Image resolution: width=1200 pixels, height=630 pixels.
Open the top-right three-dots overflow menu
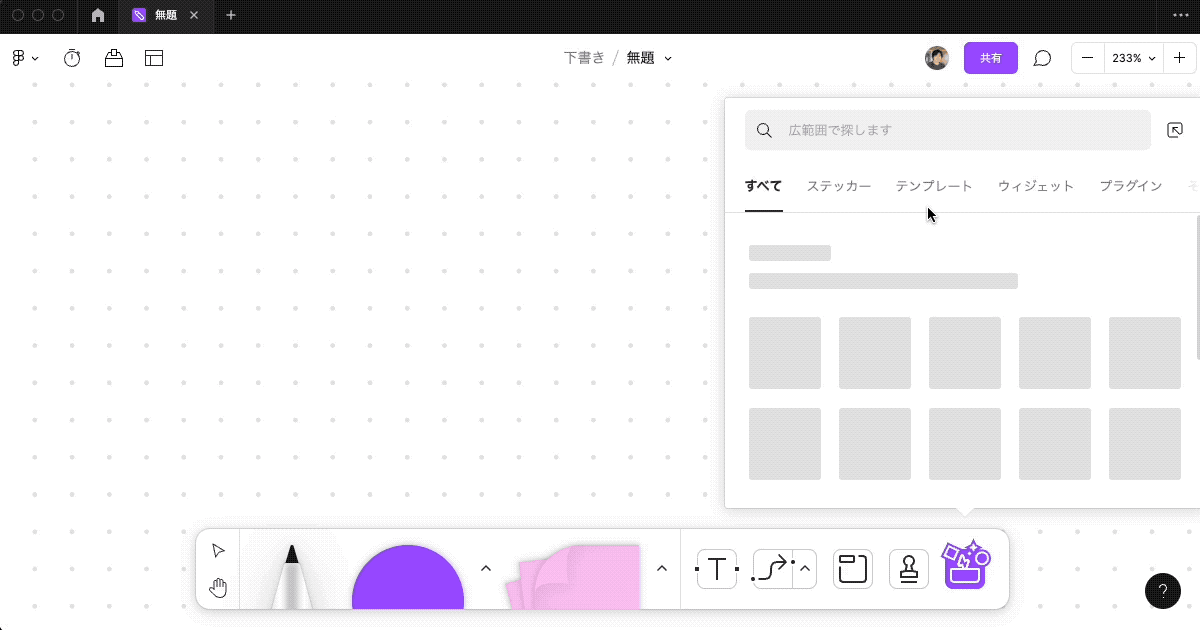[1180, 15]
